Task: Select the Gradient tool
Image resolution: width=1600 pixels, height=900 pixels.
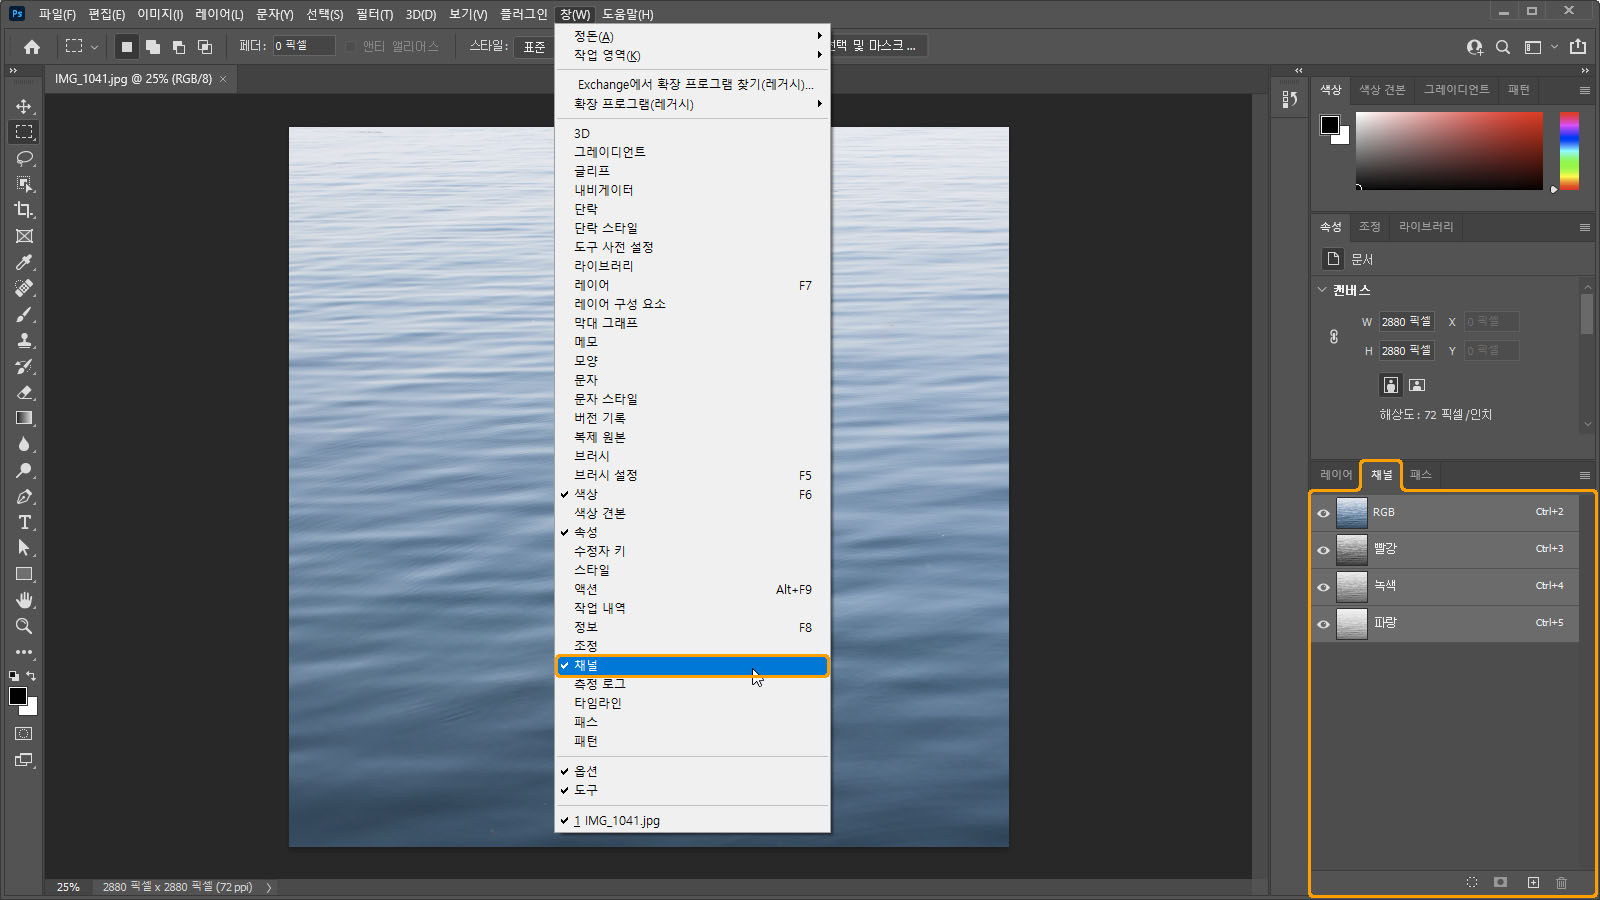Action: click(24, 418)
